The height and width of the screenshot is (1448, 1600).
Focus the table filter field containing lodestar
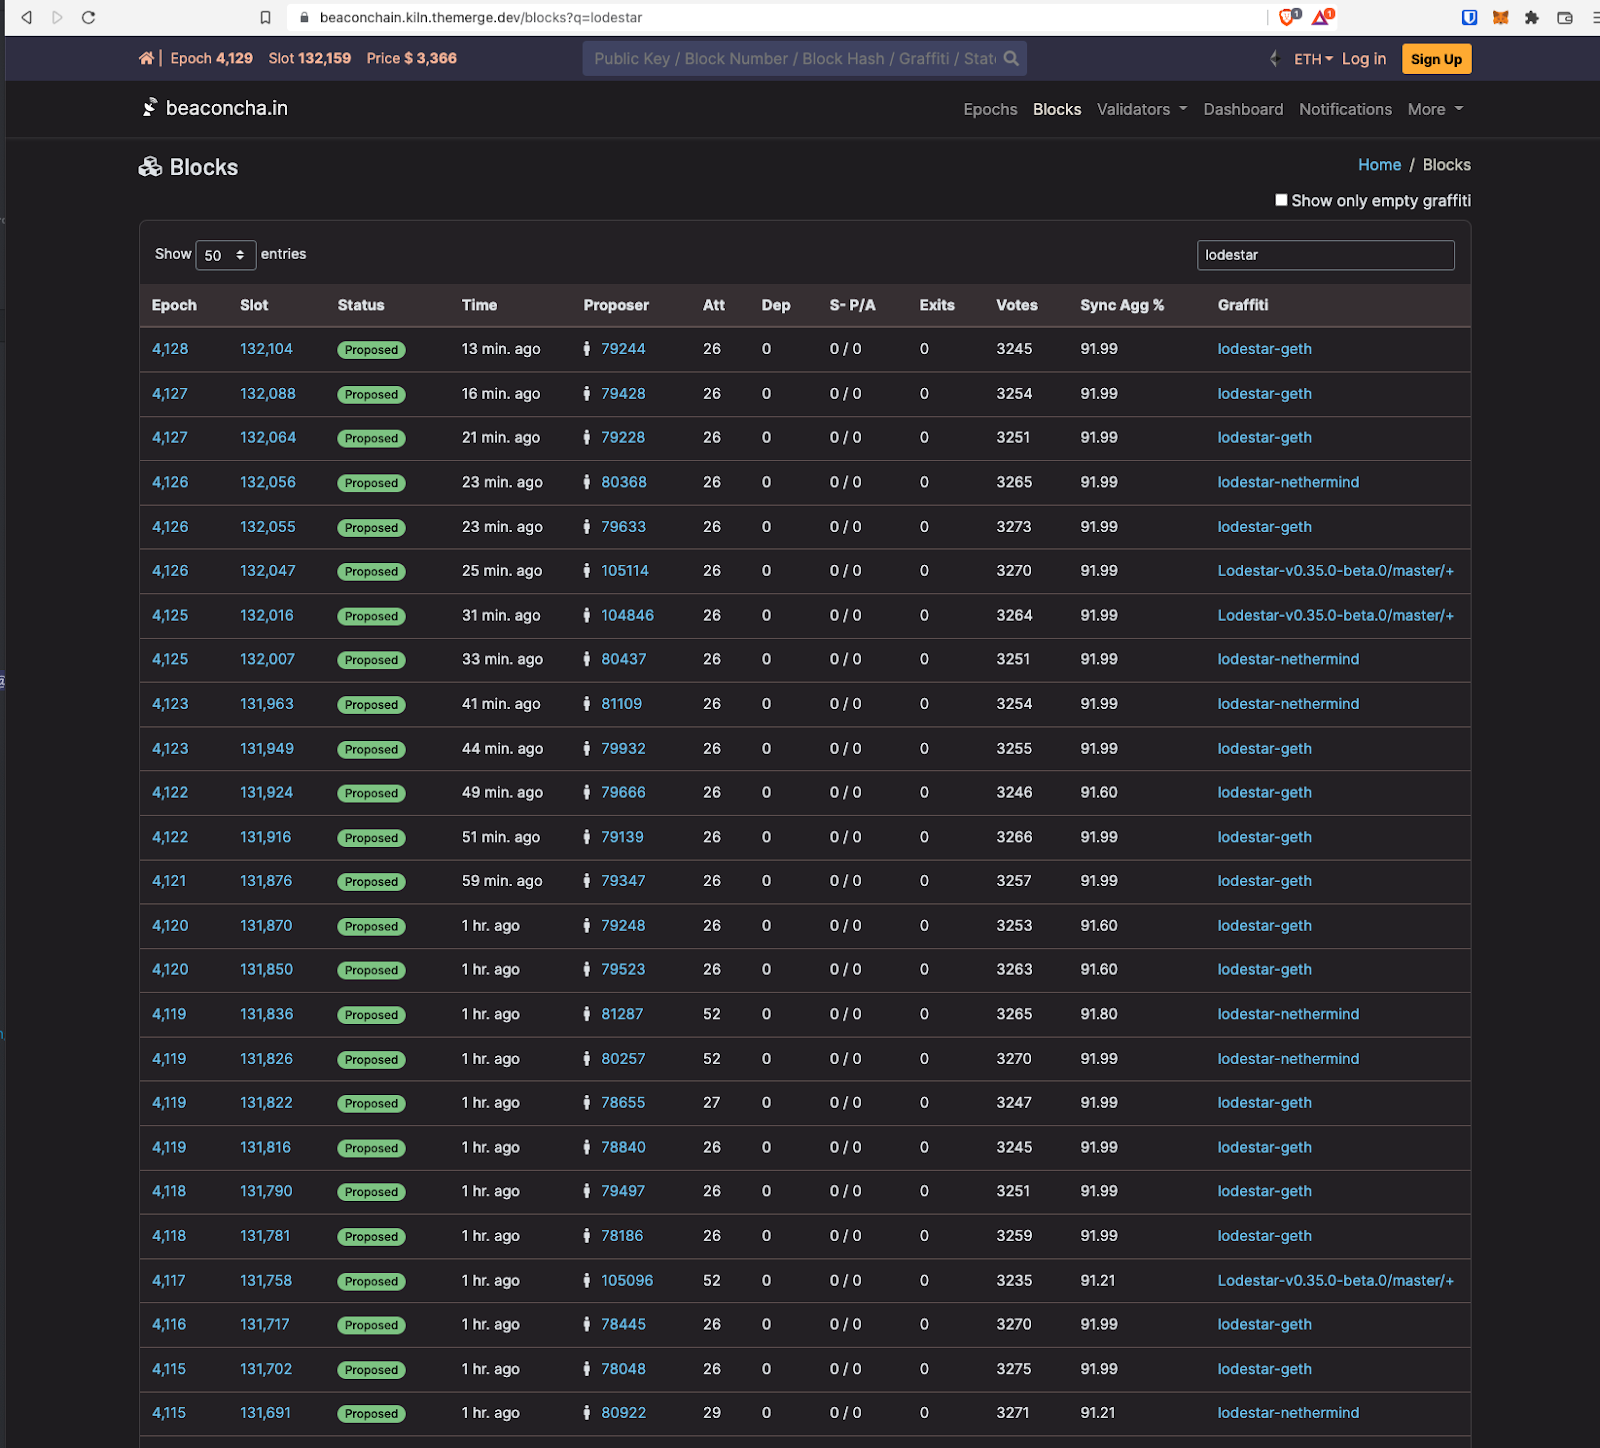[1325, 255]
